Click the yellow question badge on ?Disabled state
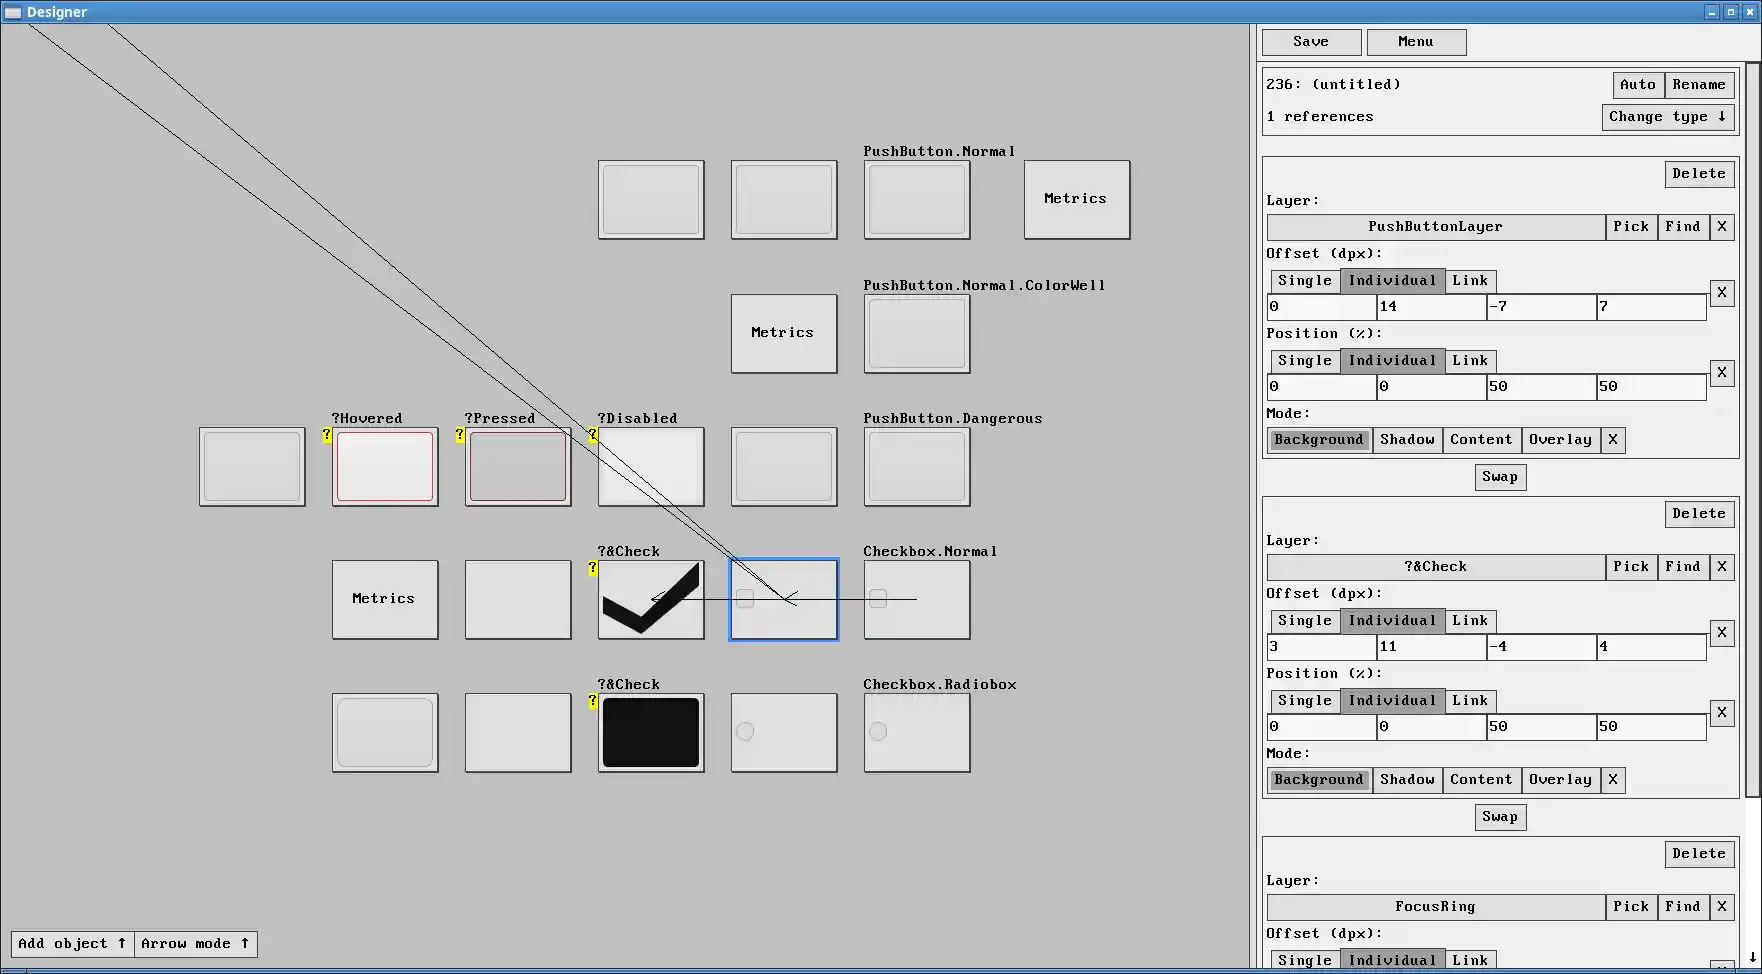Viewport: 1762px width, 974px height. [x=592, y=435]
